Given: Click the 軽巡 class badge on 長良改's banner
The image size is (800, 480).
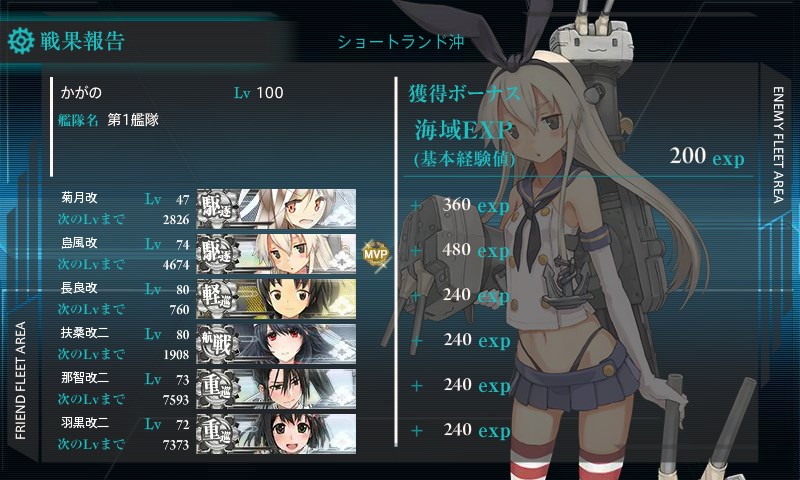Looking at the screenshot, I should pyautogui.click(x=218, y=298).
